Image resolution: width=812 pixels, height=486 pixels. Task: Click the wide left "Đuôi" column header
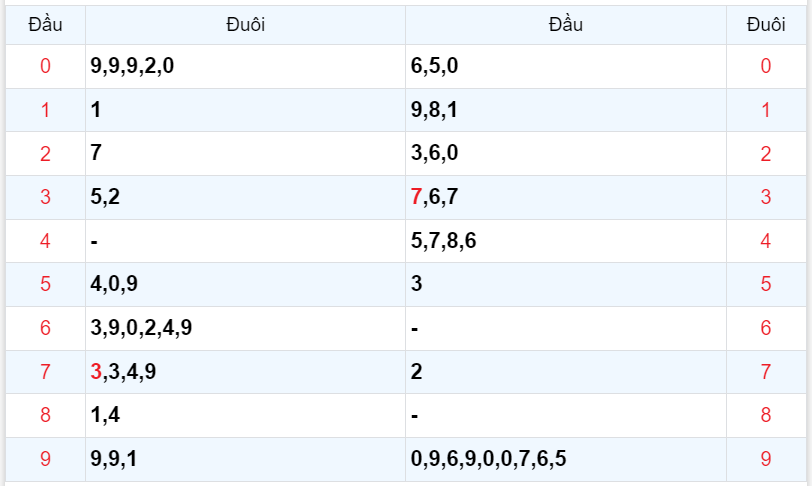245,25
